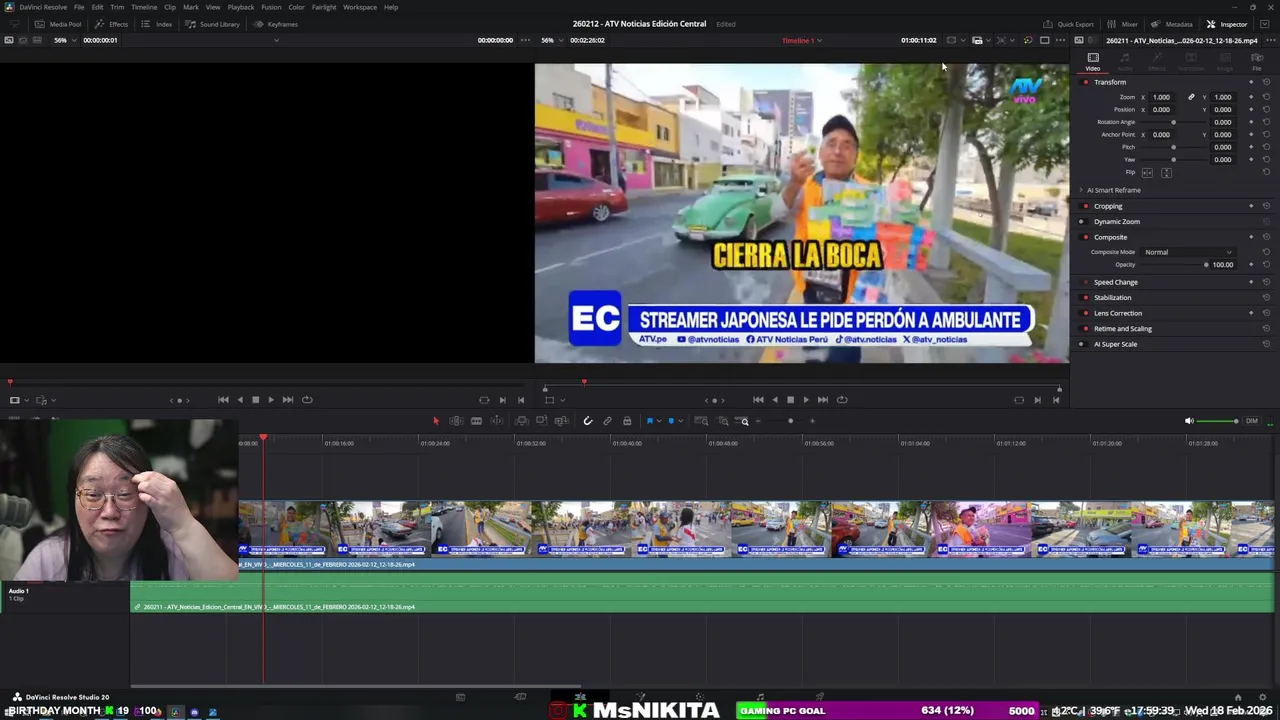Toggle the Stabilization enable switch
This screenshot has width=1280, height=720.
pyautogui.click(x=1086, y=297)
